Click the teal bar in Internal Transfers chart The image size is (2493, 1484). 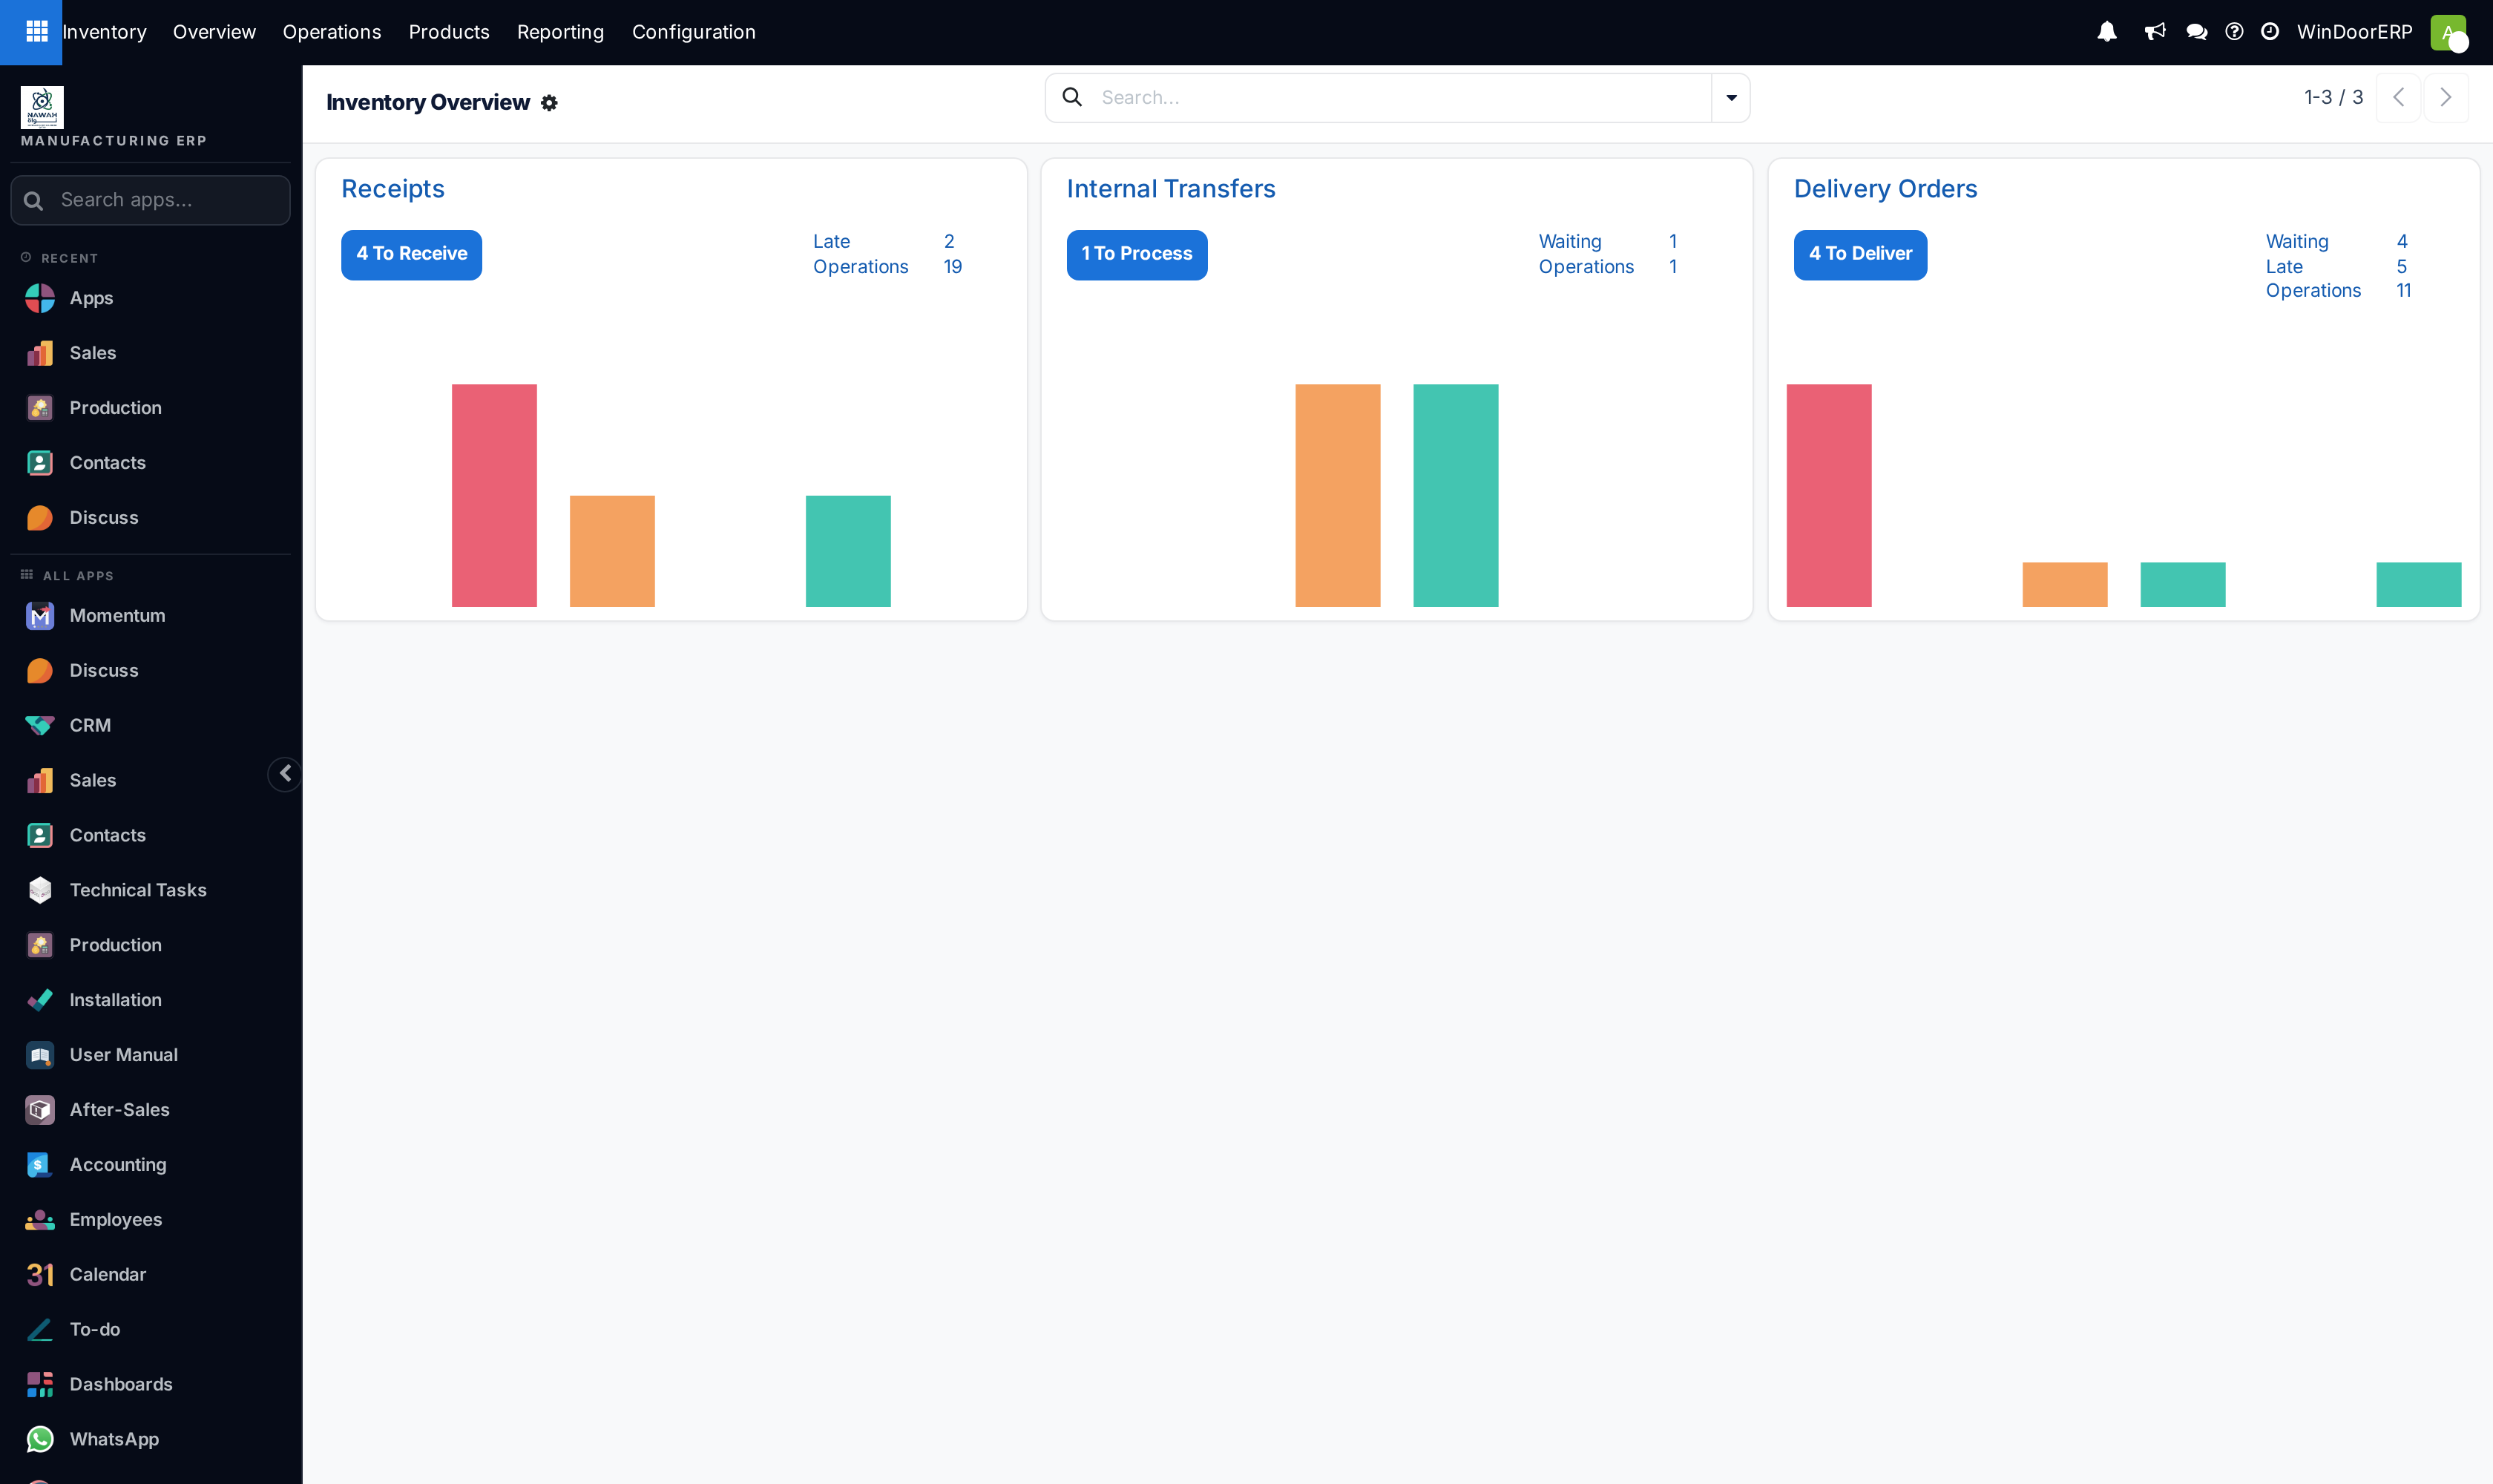[x=1456, y=496]
